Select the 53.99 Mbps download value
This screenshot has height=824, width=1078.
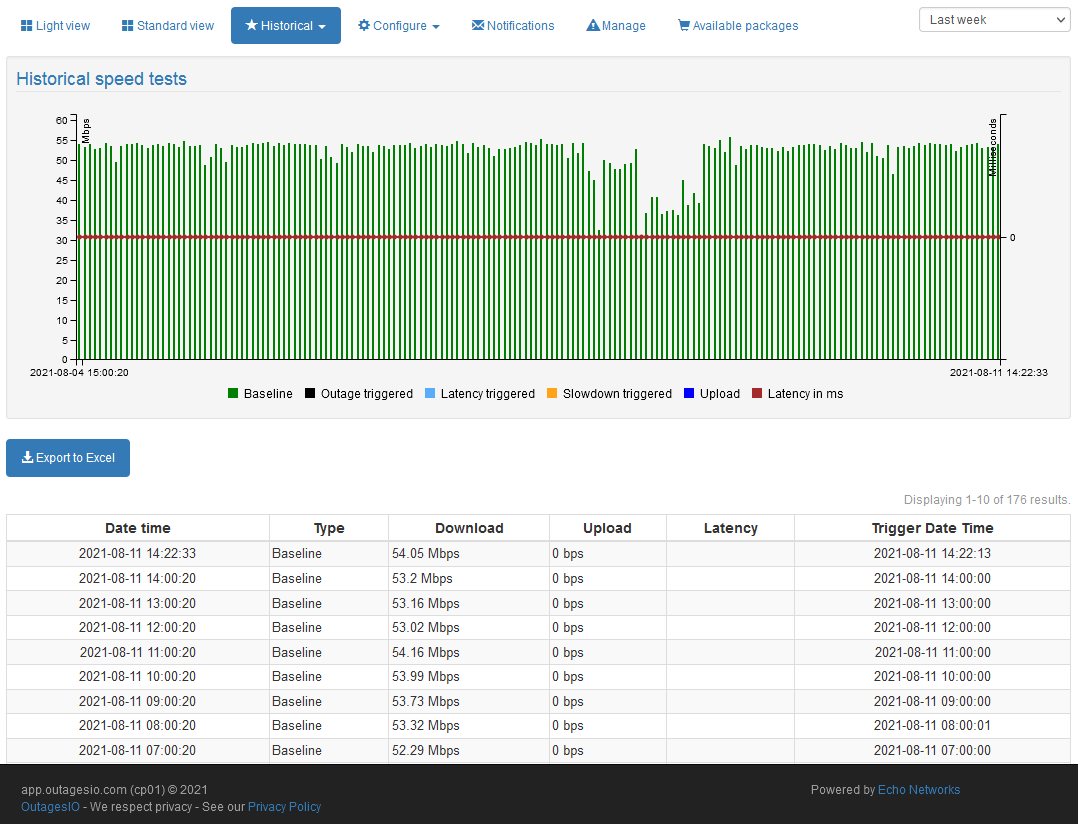click(x=426, y=676)
